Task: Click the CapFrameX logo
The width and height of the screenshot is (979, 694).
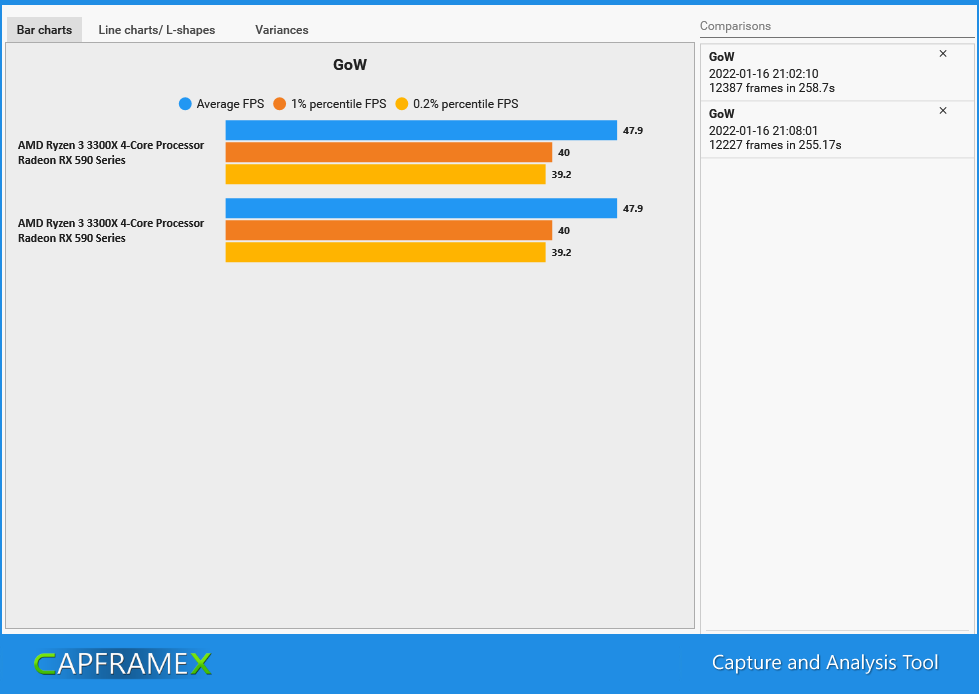Action: (x=123, y=663)
